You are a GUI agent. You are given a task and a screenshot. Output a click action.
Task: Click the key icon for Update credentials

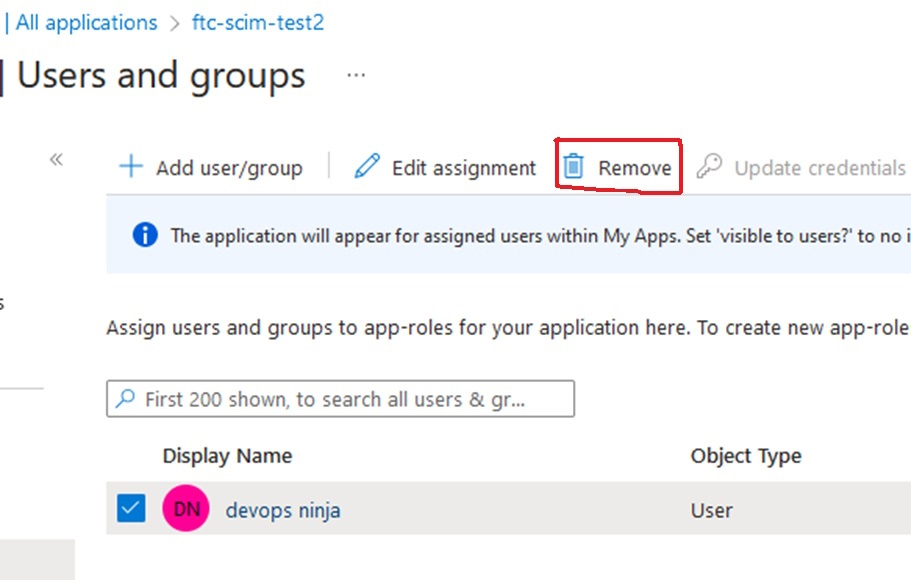[709, 167]
